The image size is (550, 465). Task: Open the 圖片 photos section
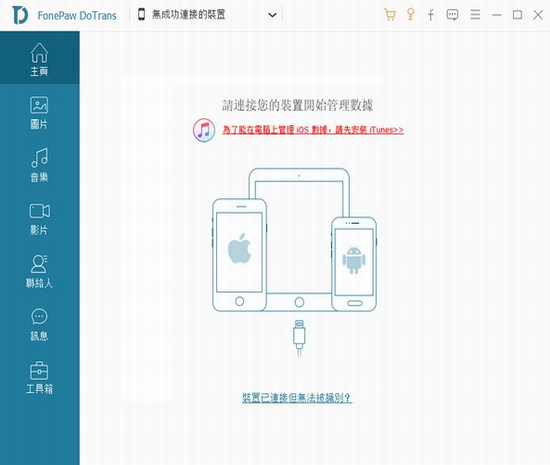tap(39, 113)
